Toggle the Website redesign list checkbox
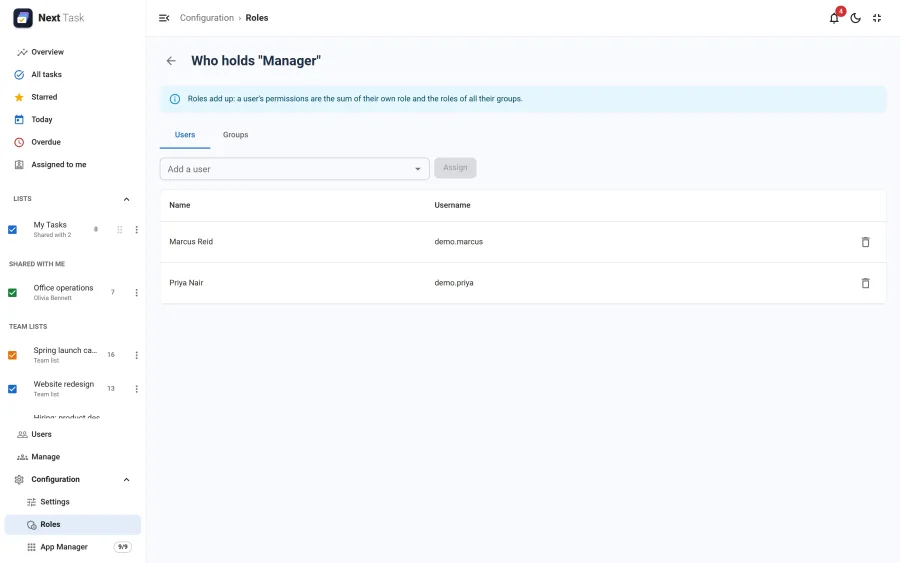900x563 pixels. coord(12,389)
